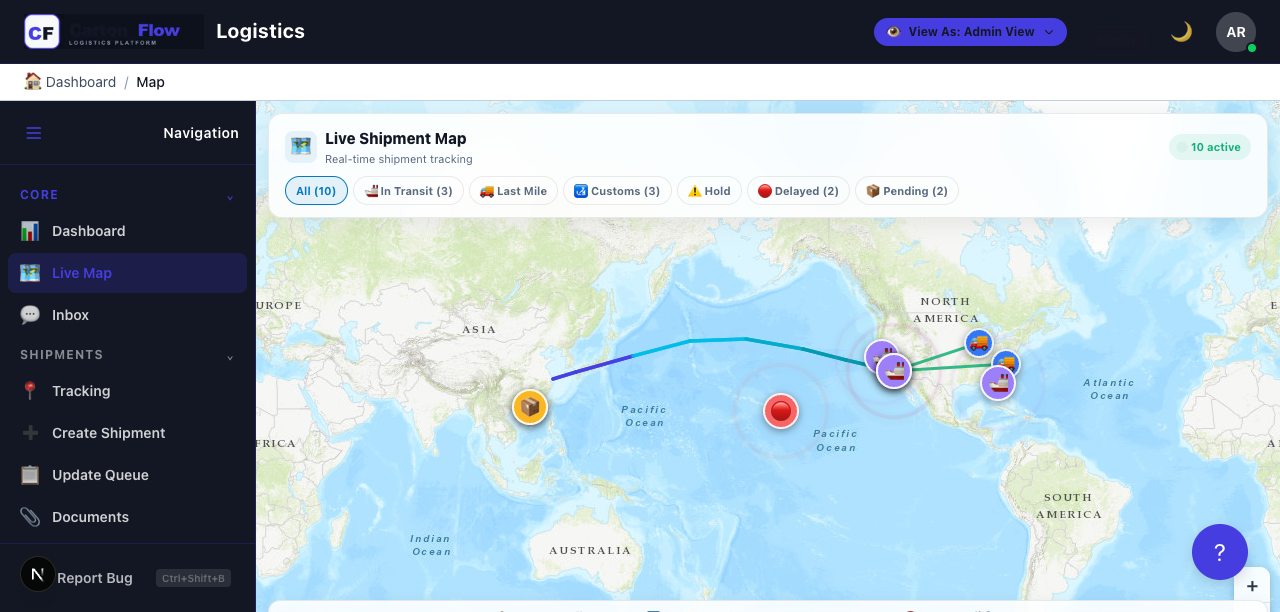Click the yellow package marker near Asia
Screen dimensions: 1280x612
530,407
